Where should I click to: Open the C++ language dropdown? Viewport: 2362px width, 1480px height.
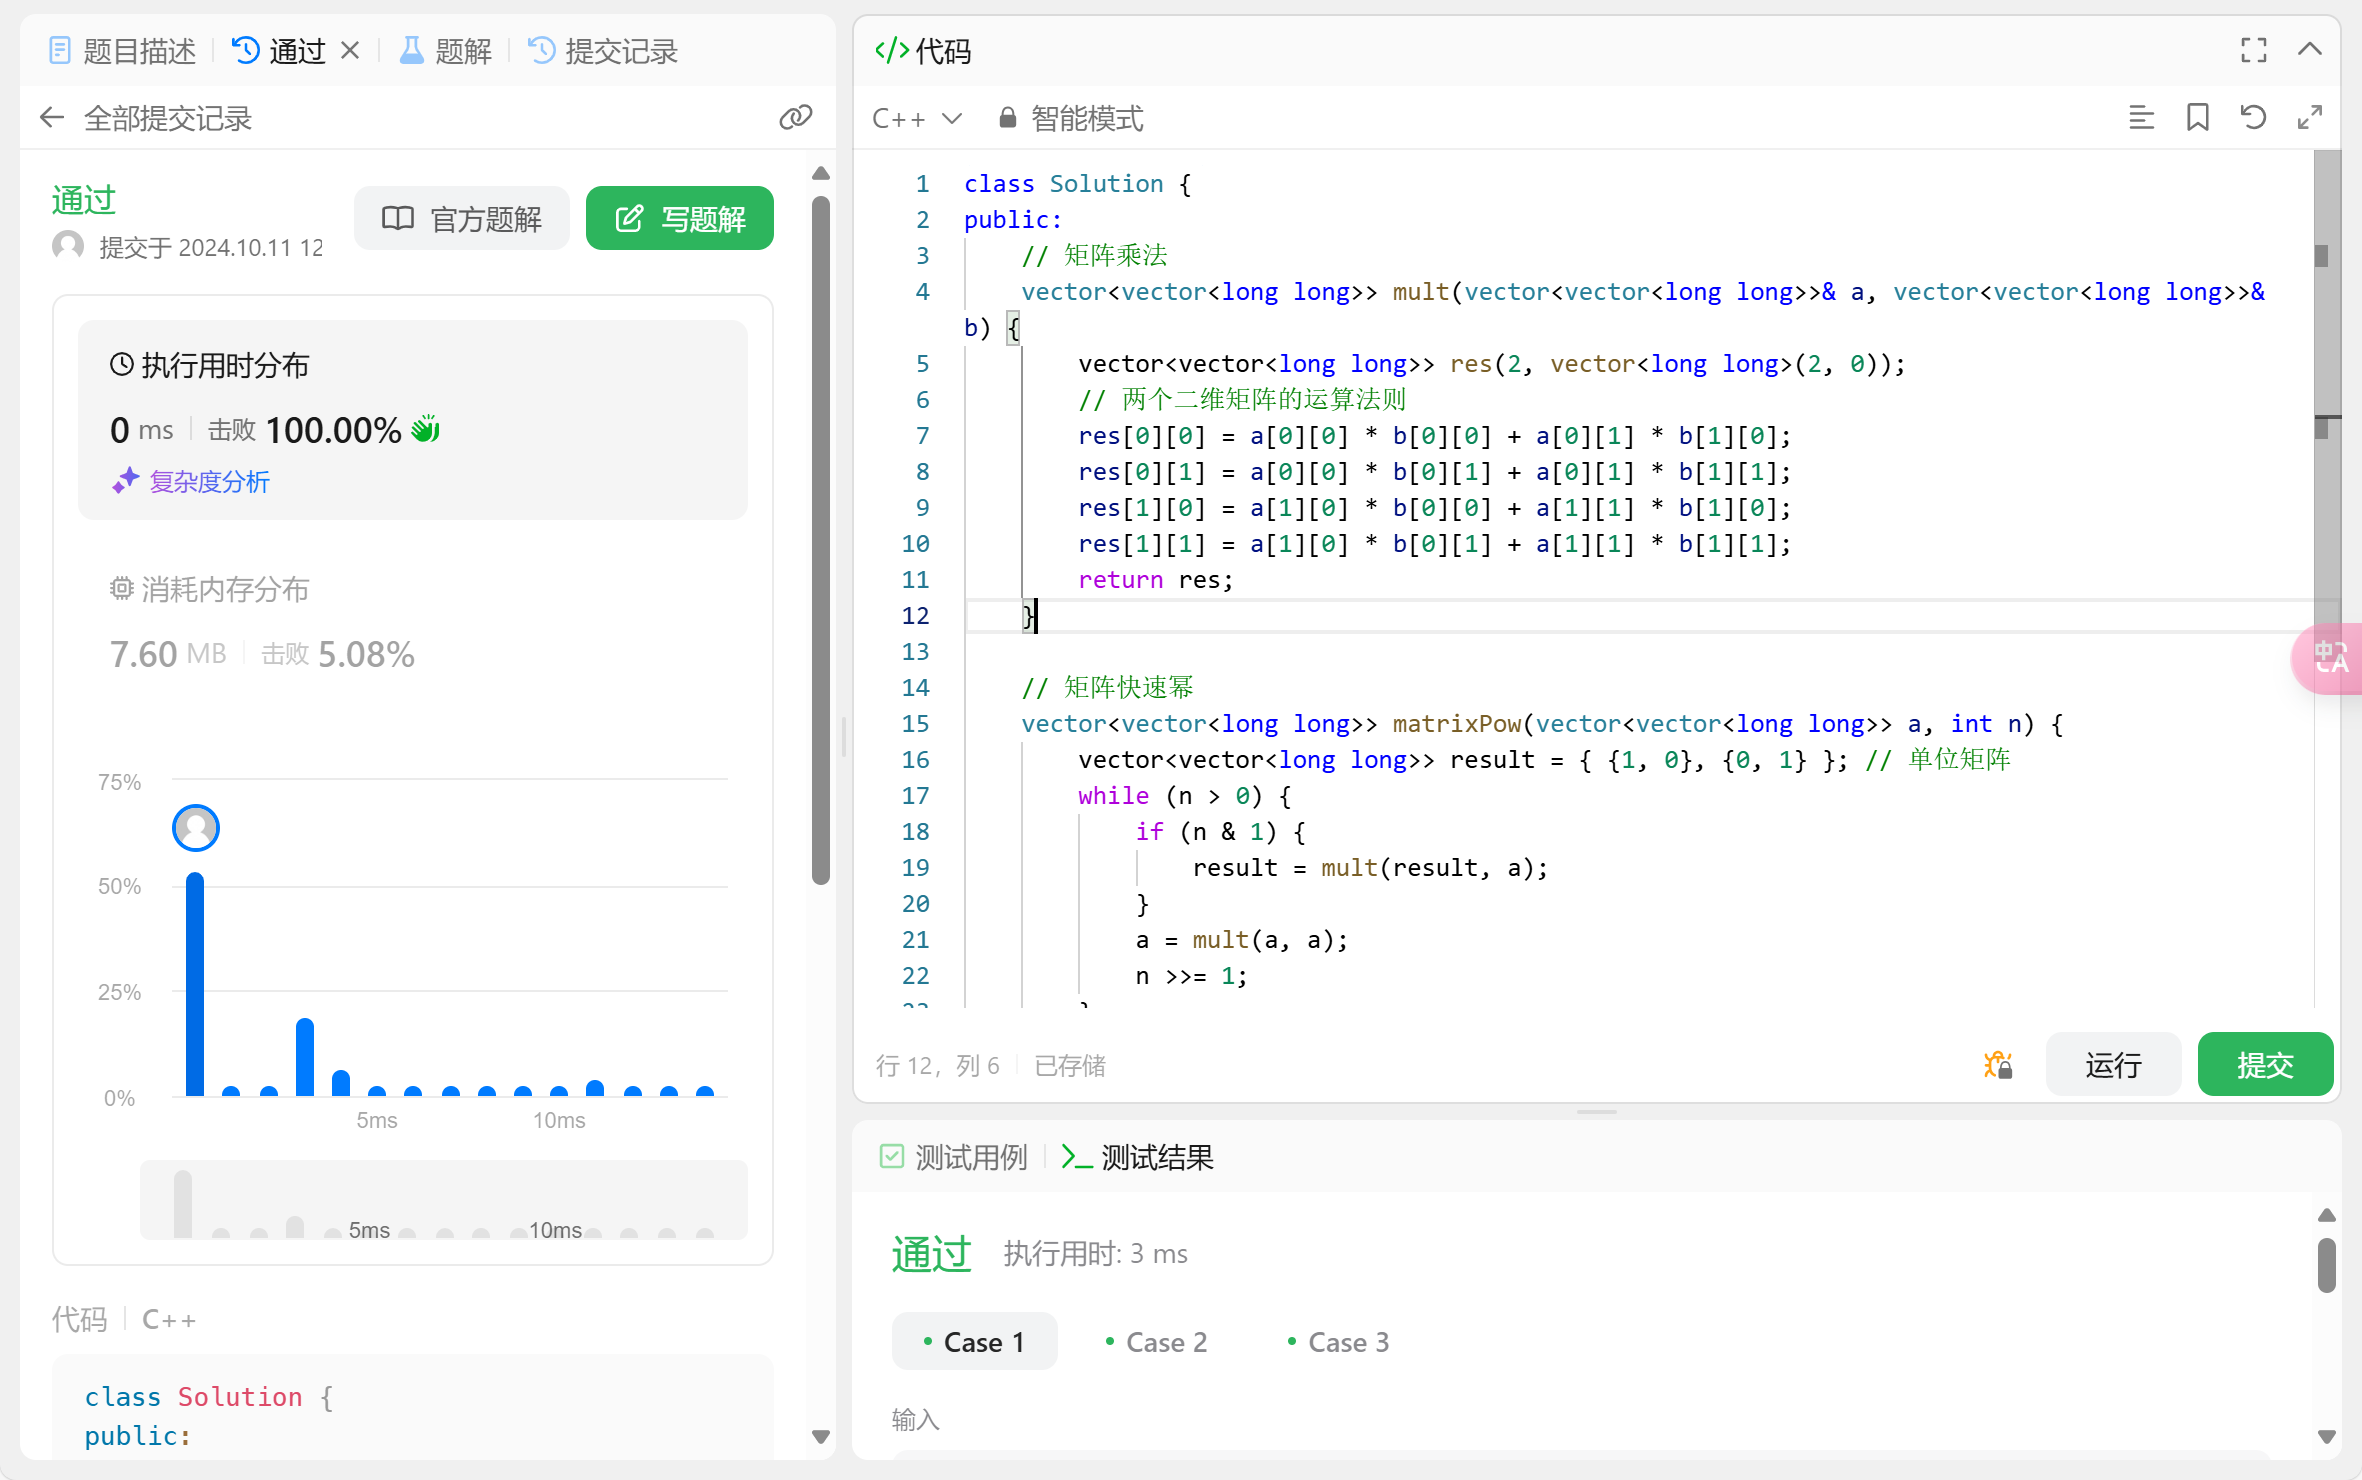917,119
